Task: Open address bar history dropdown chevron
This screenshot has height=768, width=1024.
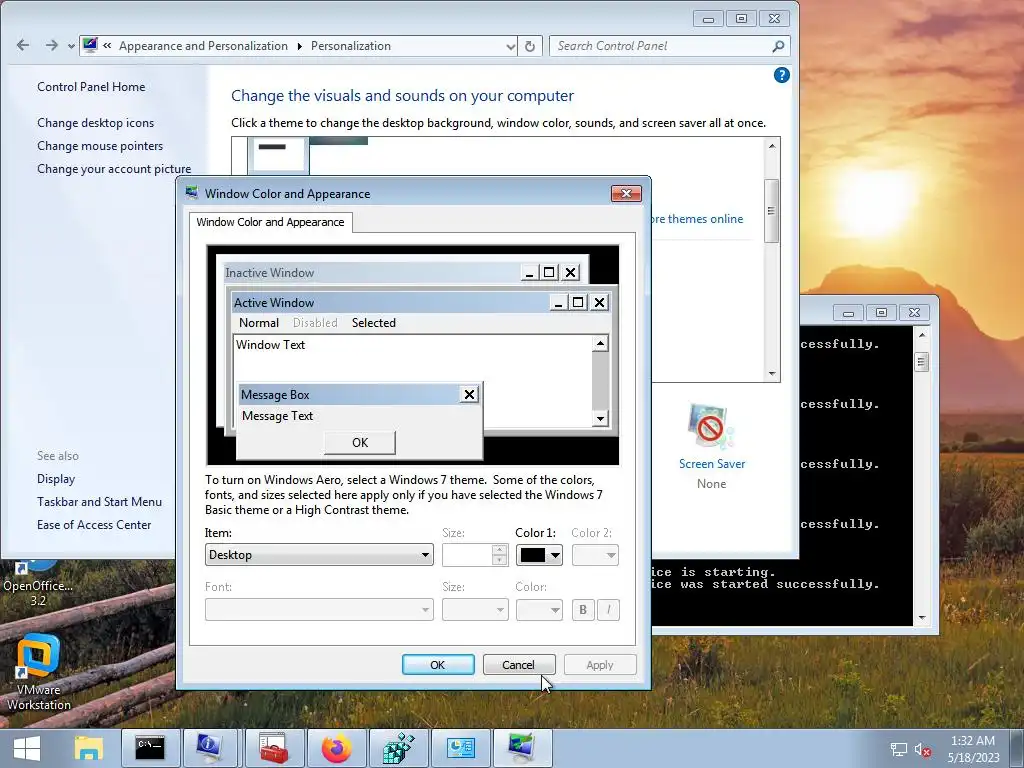Action: [x=511, y=46]
